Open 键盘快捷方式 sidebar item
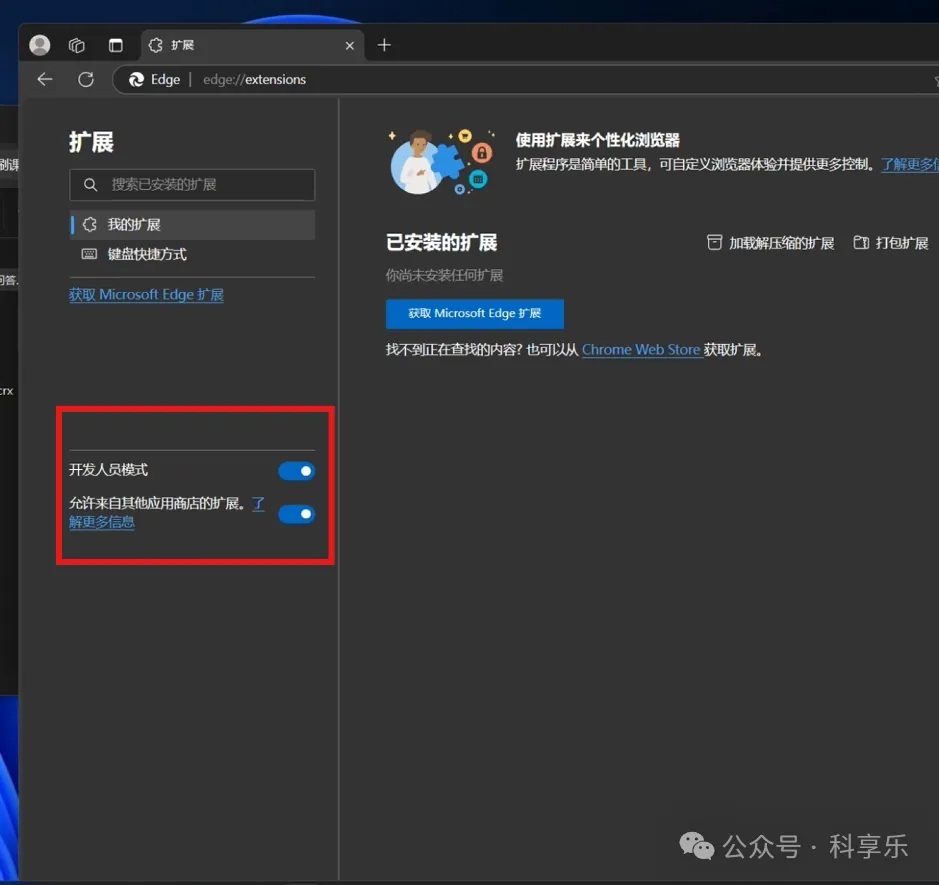This screenshot has height=885, width=939. pyautogui.click(x=192, y=254)
